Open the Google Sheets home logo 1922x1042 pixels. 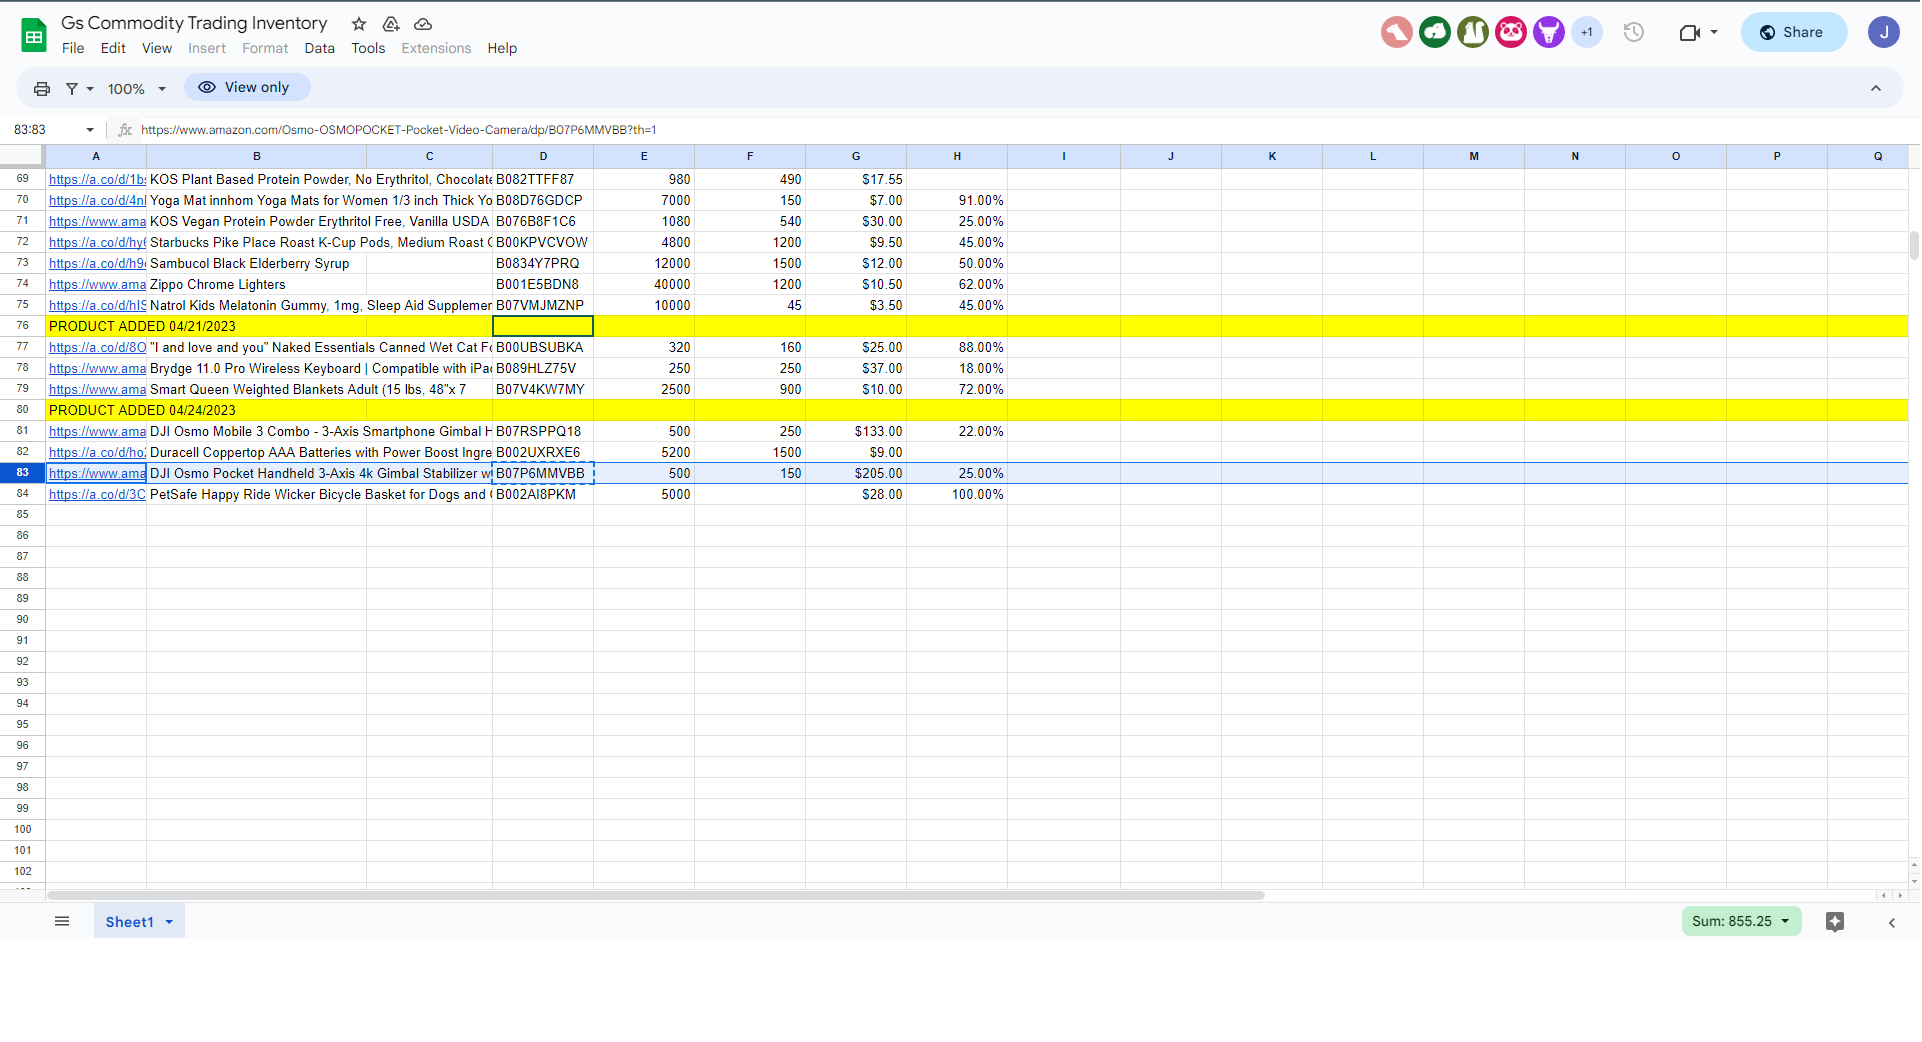[x=34, y=36]
